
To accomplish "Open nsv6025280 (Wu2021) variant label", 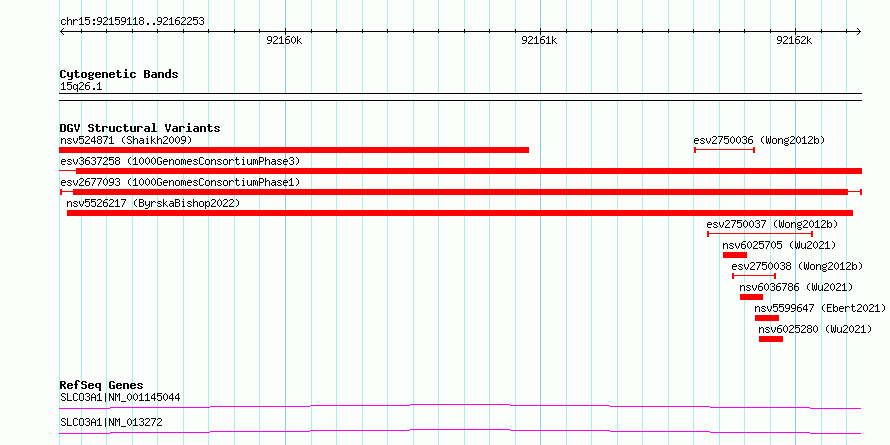I will click(x=815, y=329).
